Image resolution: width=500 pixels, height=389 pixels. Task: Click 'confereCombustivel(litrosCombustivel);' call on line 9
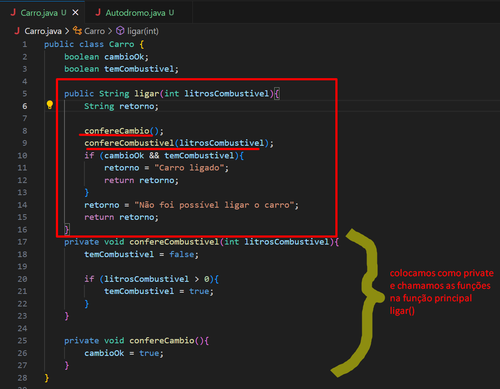tap(179, 143)
